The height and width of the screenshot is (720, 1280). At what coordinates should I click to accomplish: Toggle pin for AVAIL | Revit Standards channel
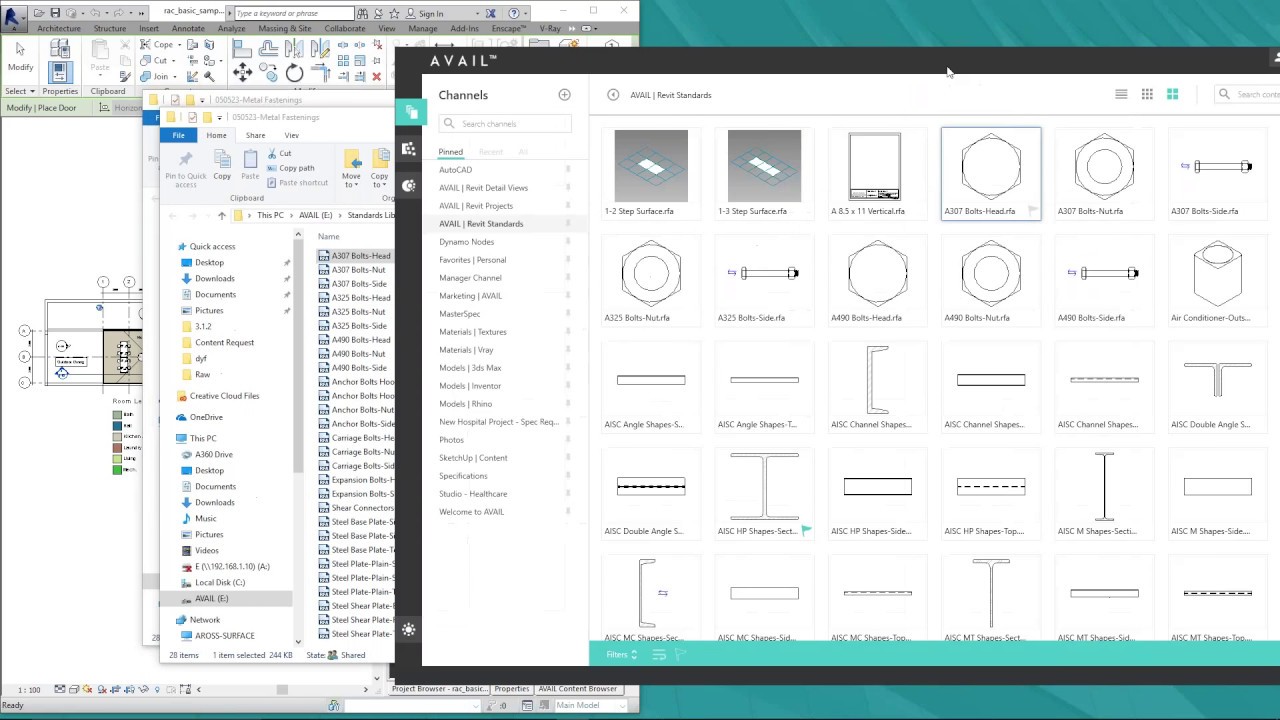568,224
